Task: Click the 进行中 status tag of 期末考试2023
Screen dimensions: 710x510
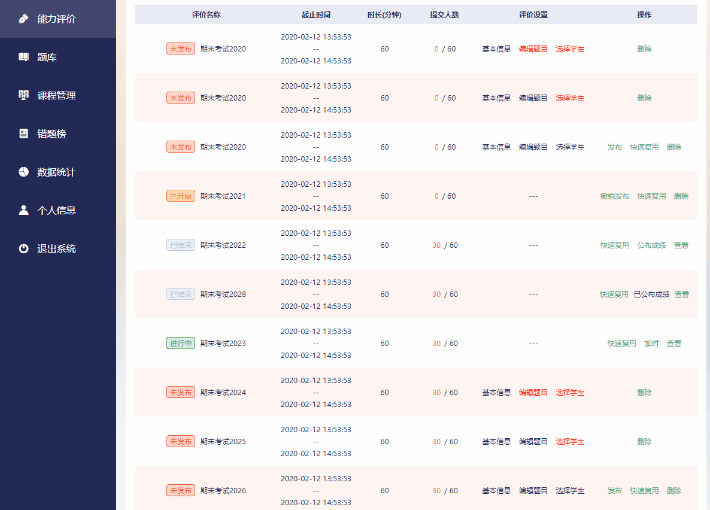Action: tap(180, 343)
